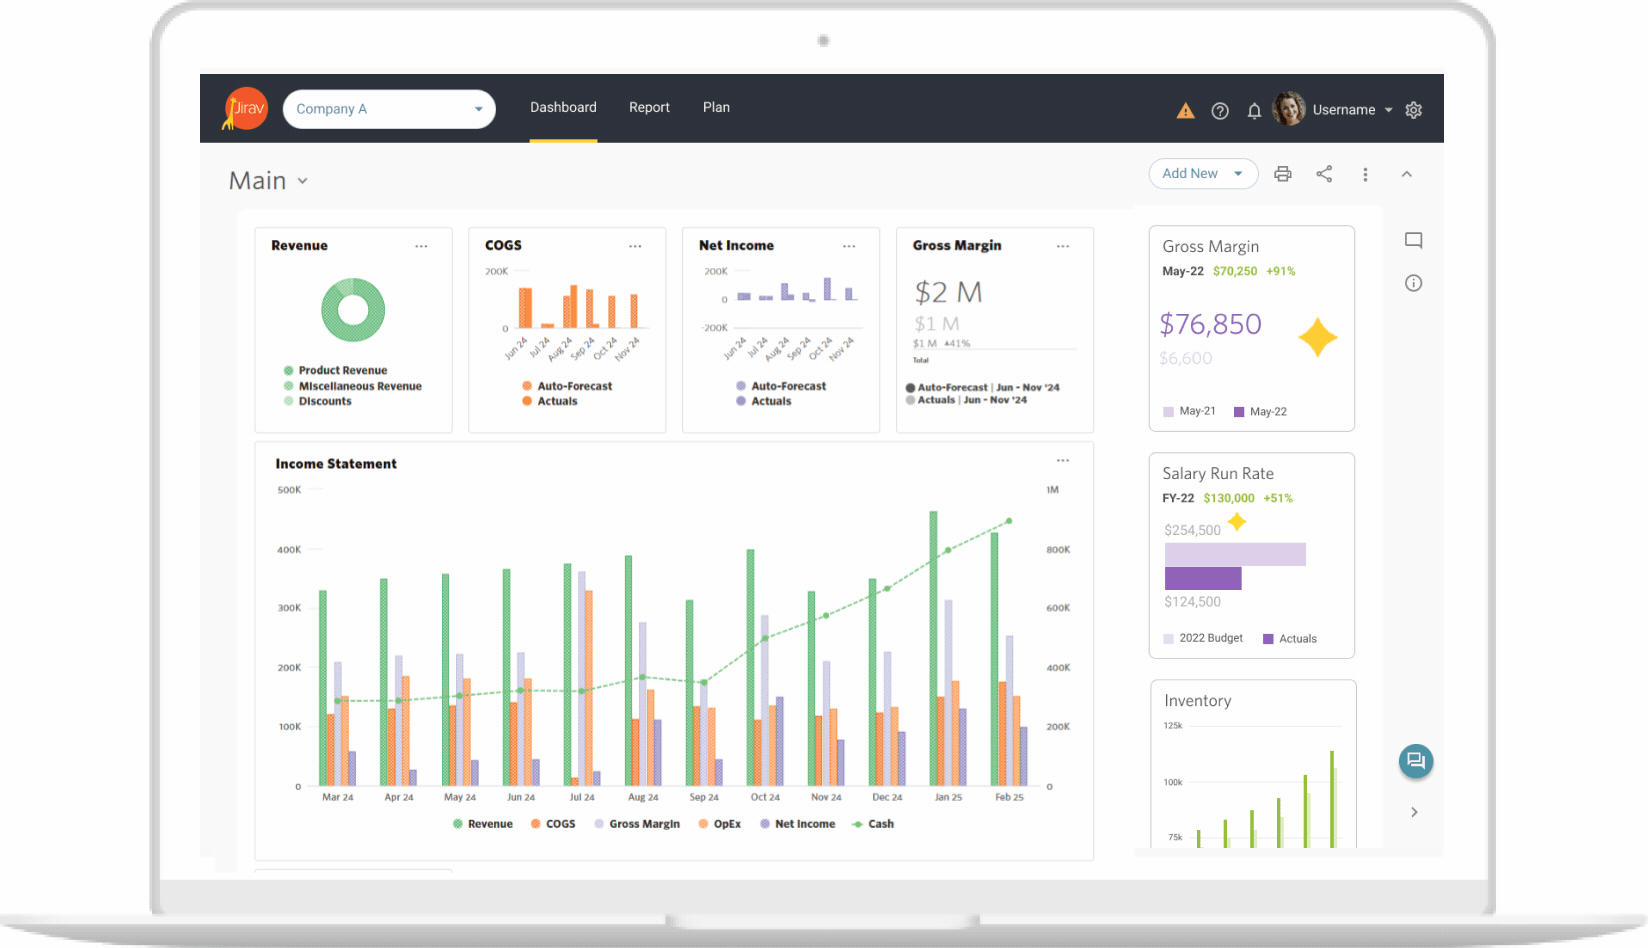
Task: Open the notifications bell
Action: pos(1254,110)
